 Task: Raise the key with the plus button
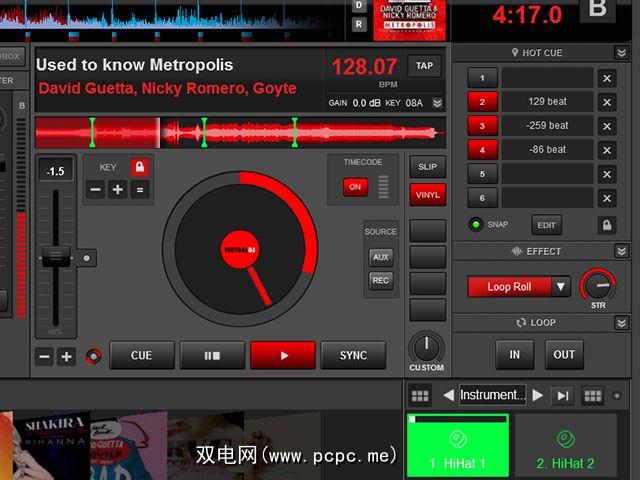118,190
